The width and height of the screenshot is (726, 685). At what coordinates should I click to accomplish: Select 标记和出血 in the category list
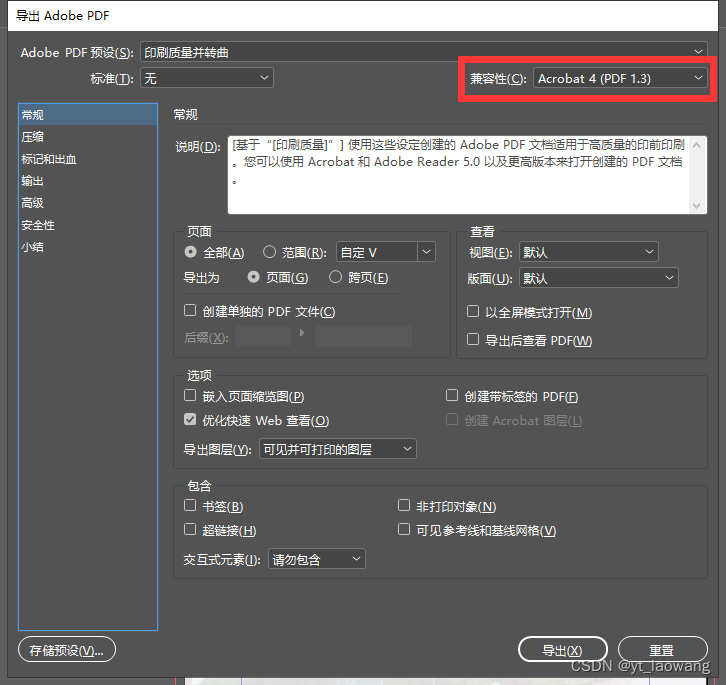(88, 159)
